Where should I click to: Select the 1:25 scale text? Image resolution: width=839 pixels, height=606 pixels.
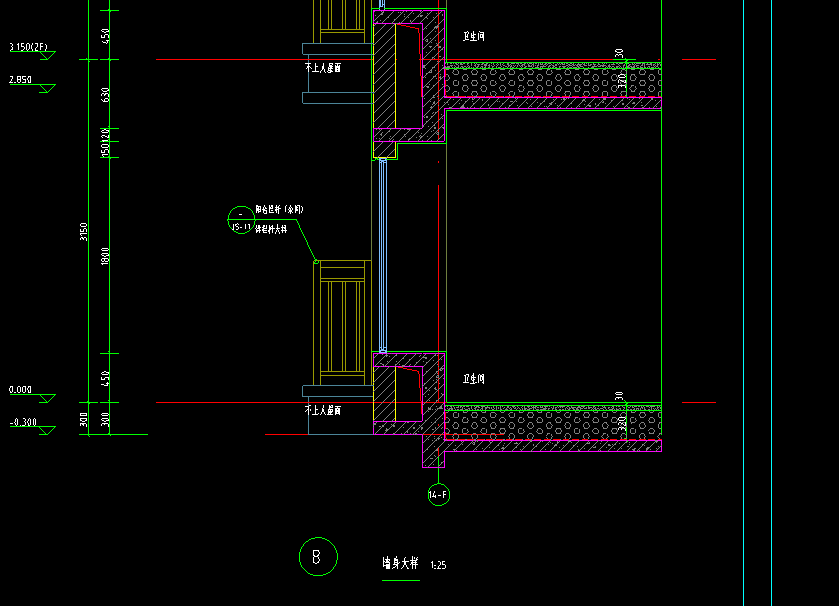coord(438,565)
